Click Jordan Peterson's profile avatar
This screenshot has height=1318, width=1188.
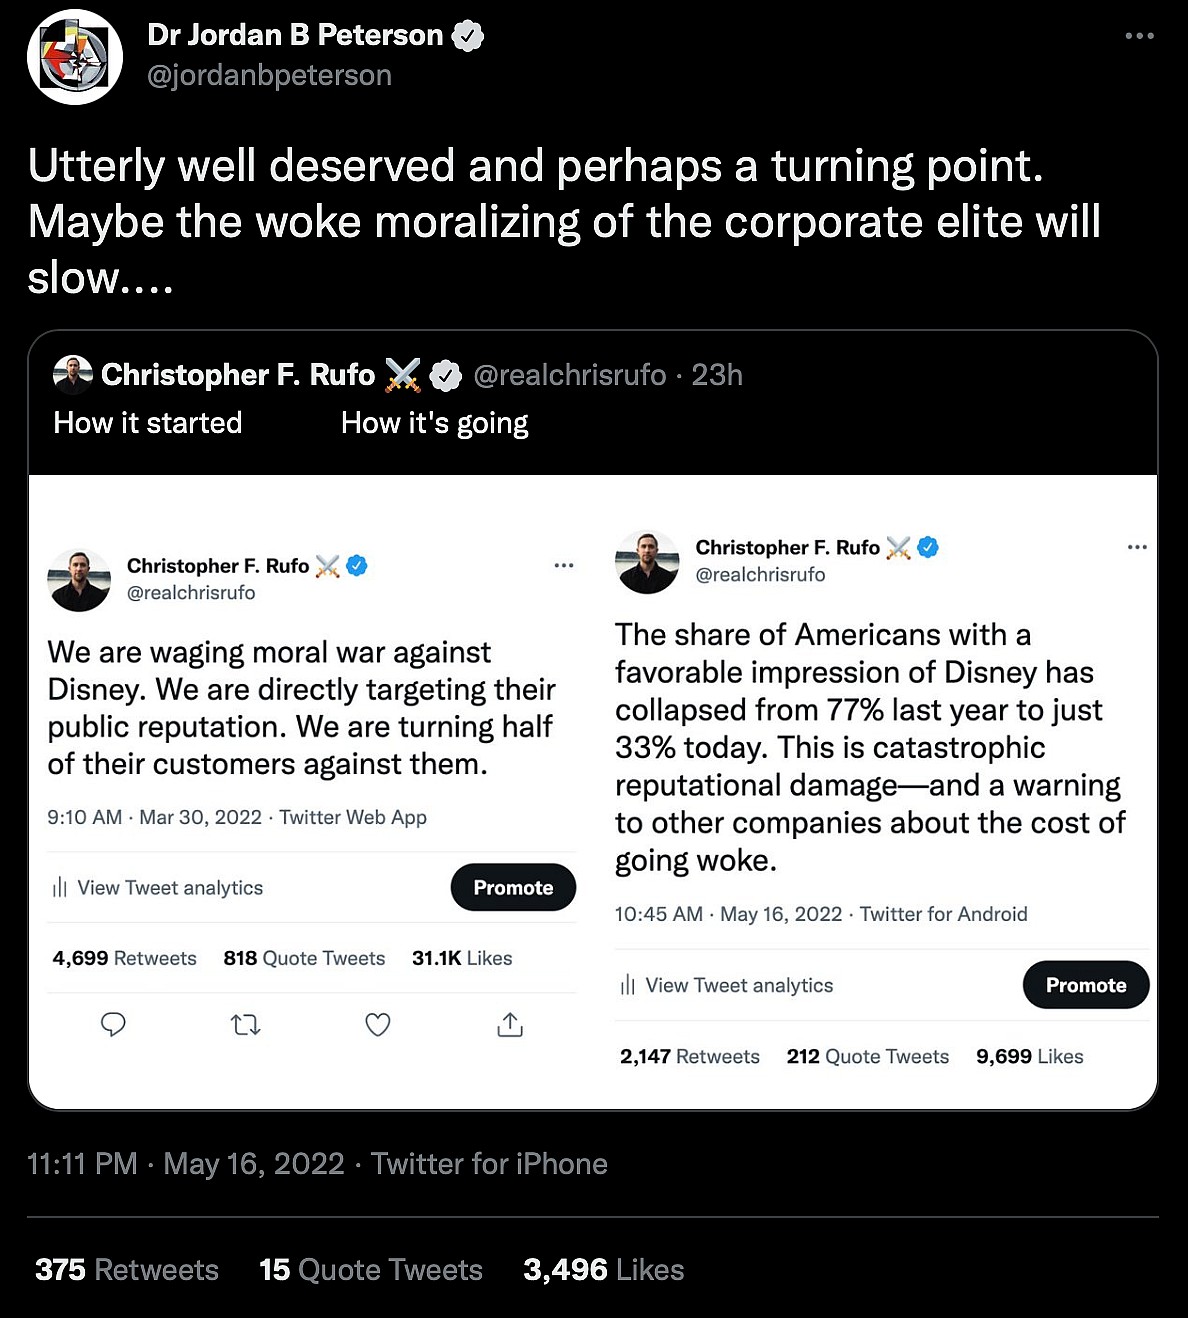coord(75,57)
